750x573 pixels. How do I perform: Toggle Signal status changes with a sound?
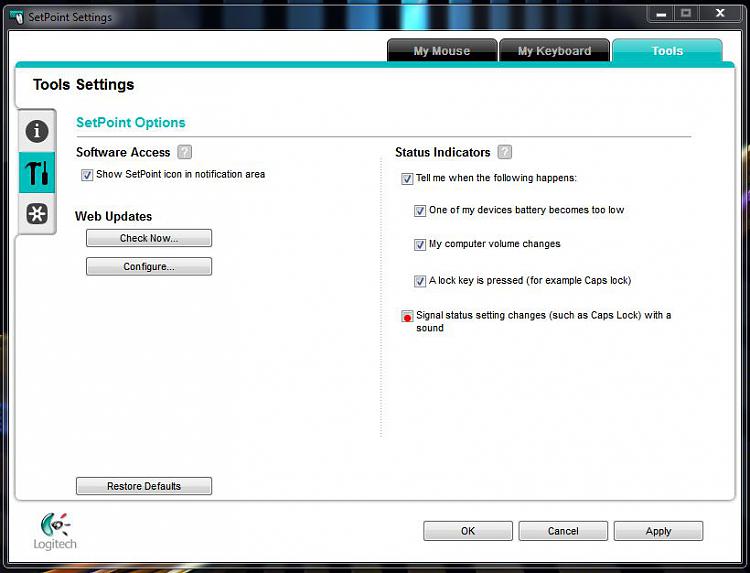[x=407, y=316]
